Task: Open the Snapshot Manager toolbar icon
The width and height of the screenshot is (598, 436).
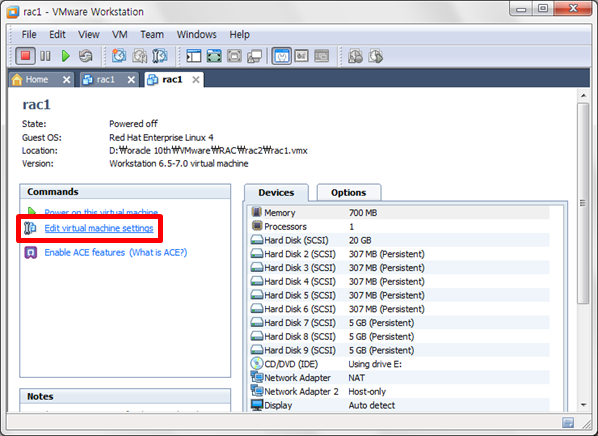Action: click(160, 56)
